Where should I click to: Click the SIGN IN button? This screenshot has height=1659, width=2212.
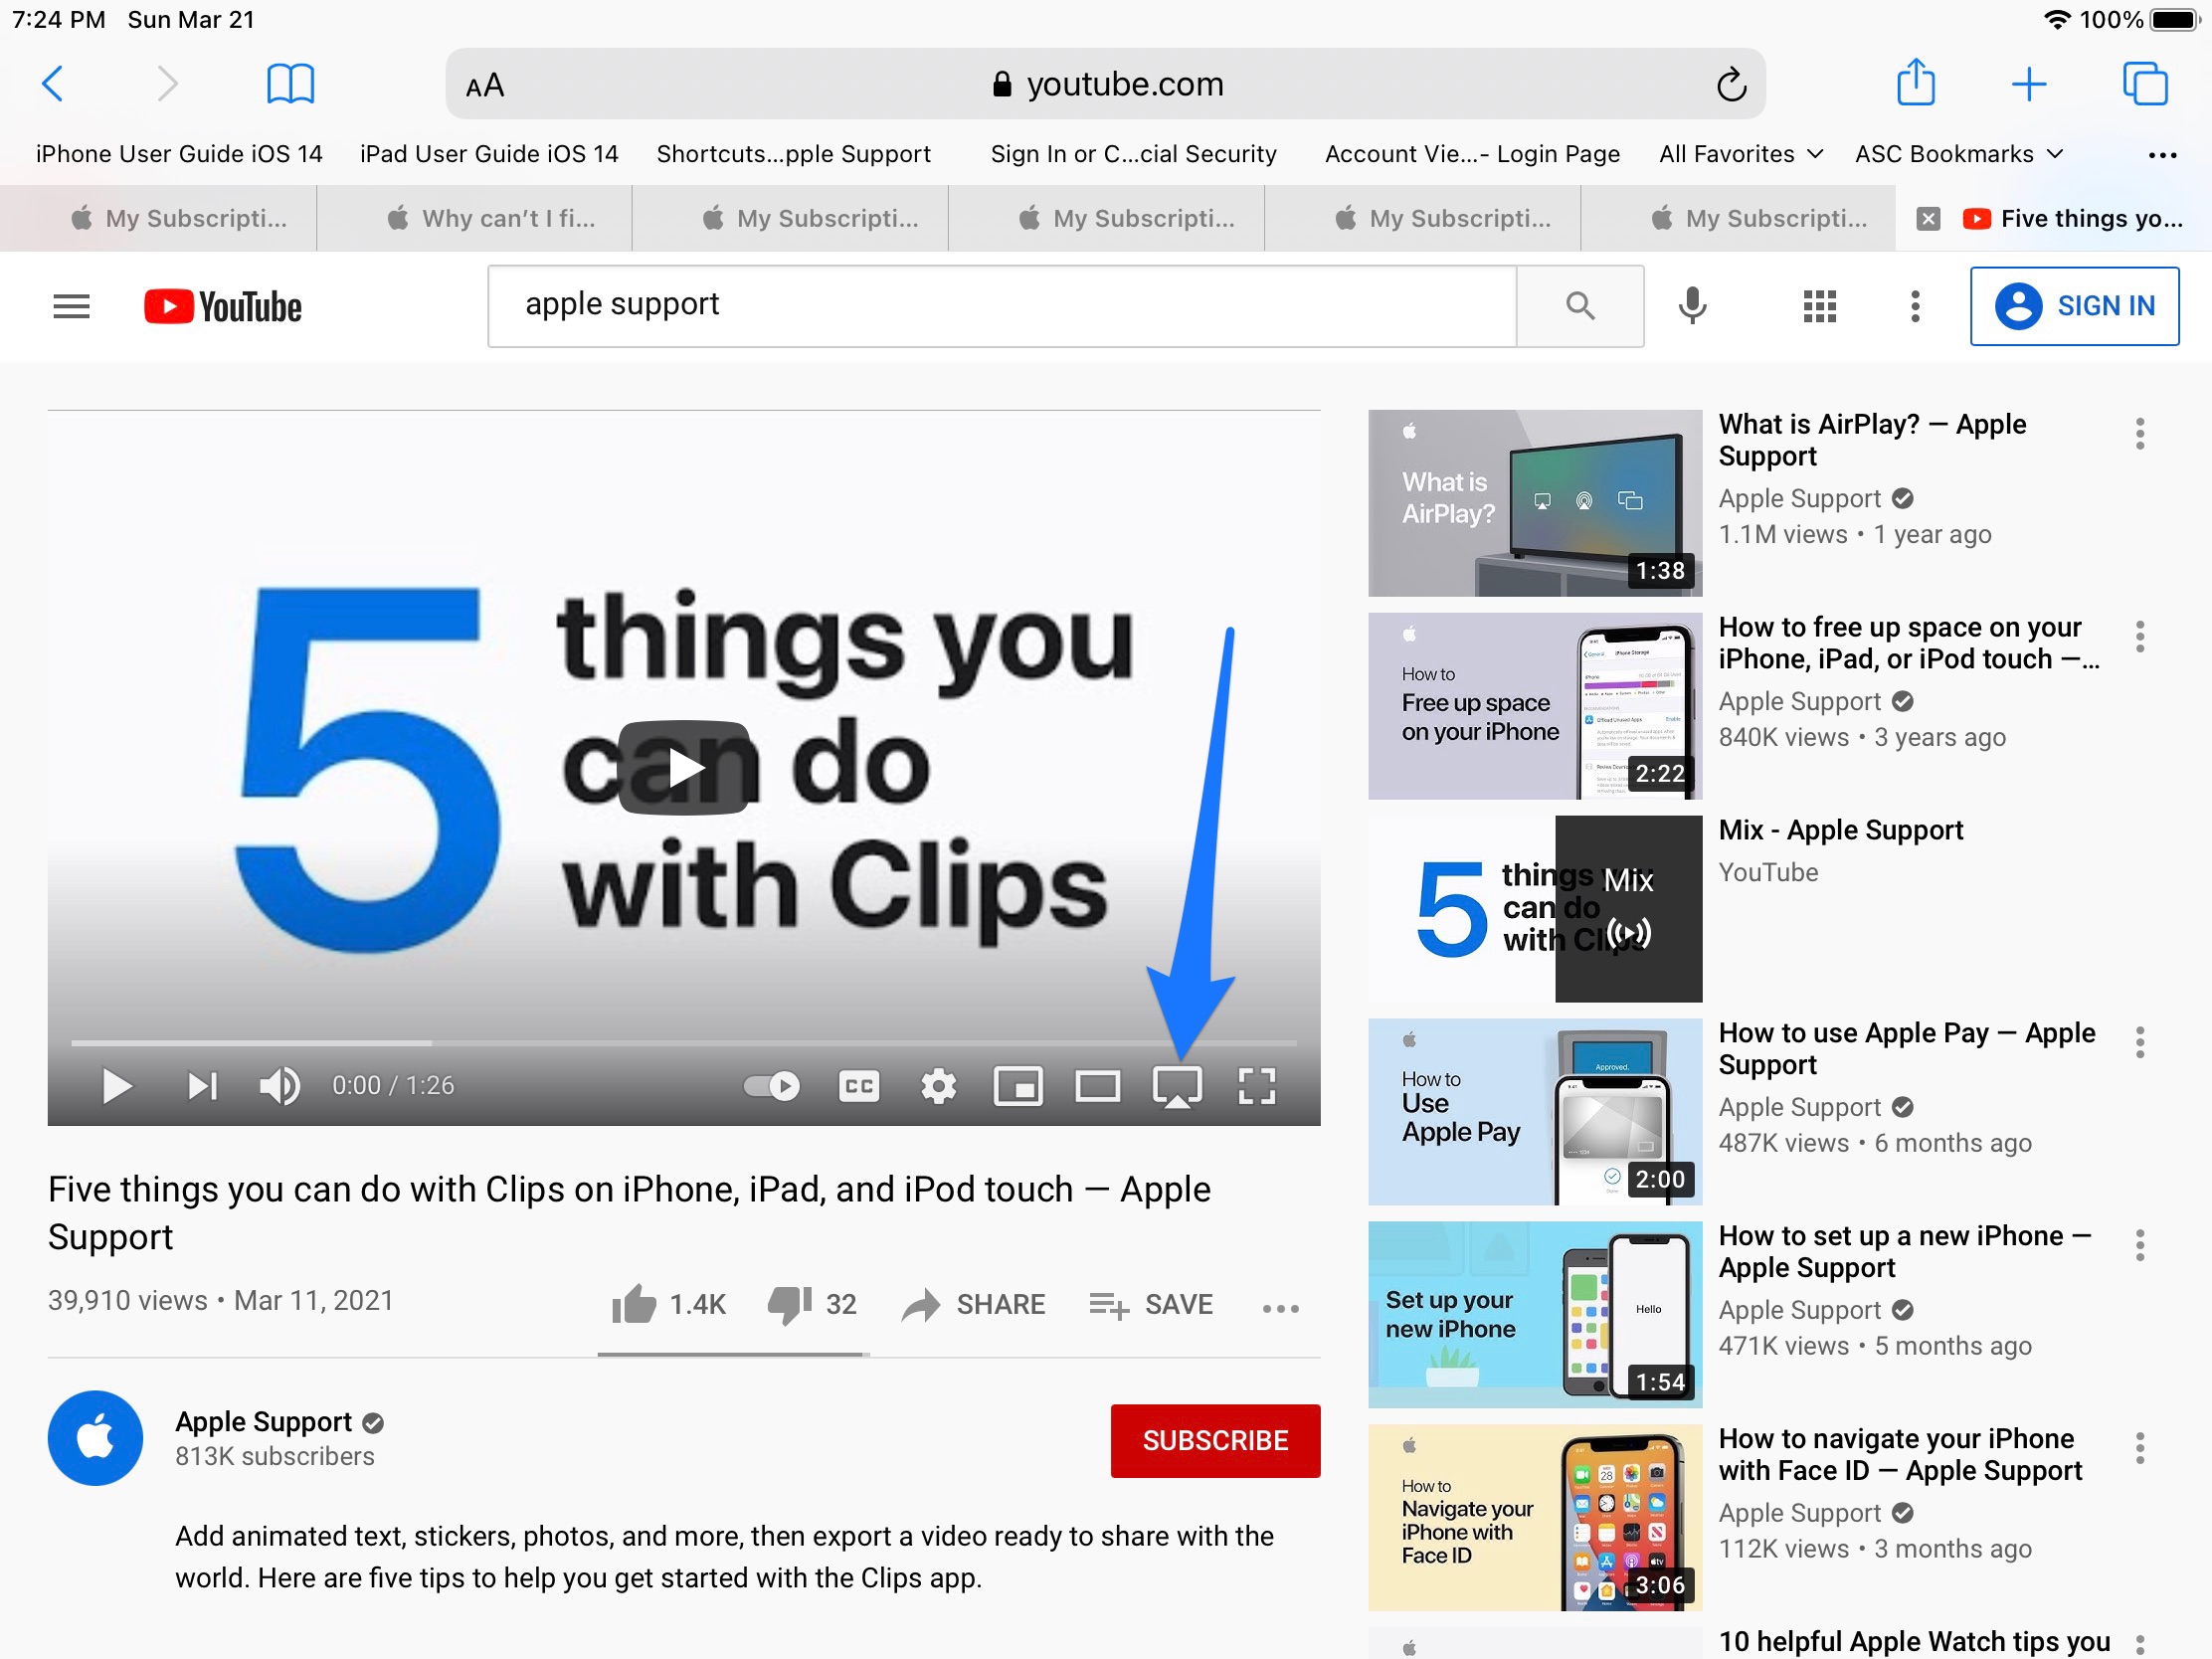(2074, 306)
